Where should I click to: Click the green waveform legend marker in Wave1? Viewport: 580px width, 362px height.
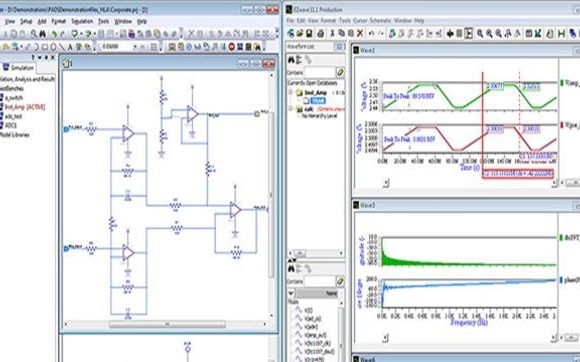562,82
